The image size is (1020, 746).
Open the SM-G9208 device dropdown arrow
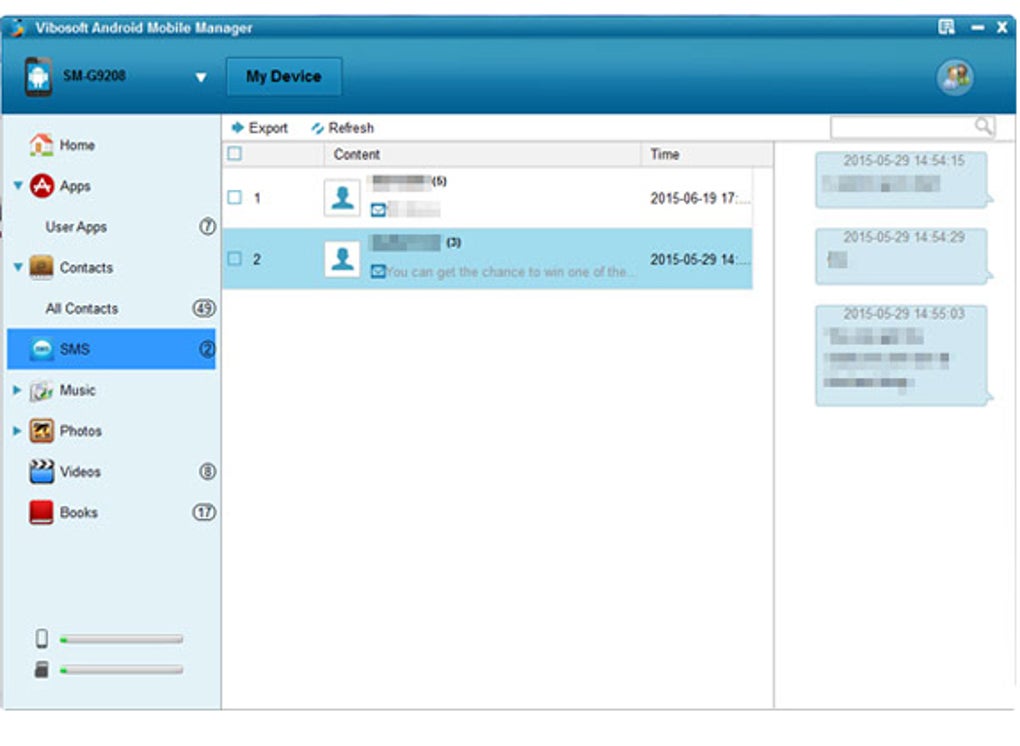[201, 77]
